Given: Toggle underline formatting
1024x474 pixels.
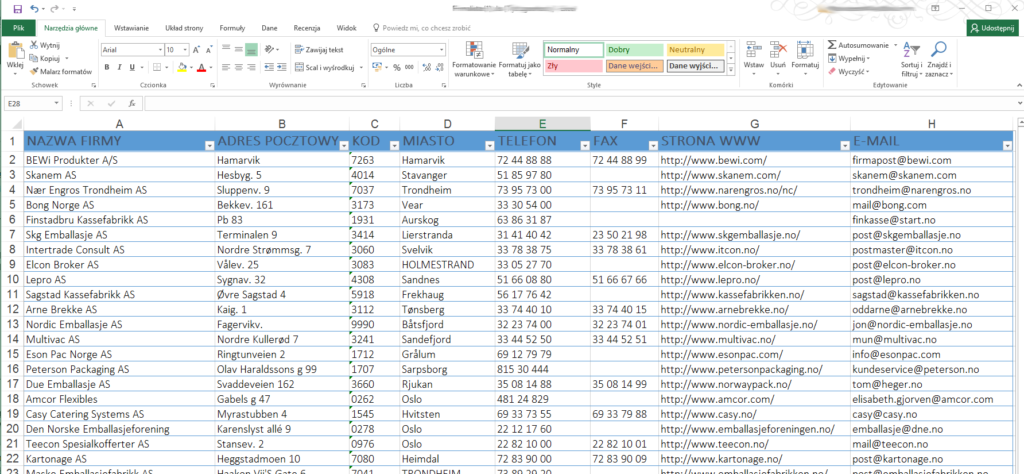Looking at the screenshot, I should point(132,67).
